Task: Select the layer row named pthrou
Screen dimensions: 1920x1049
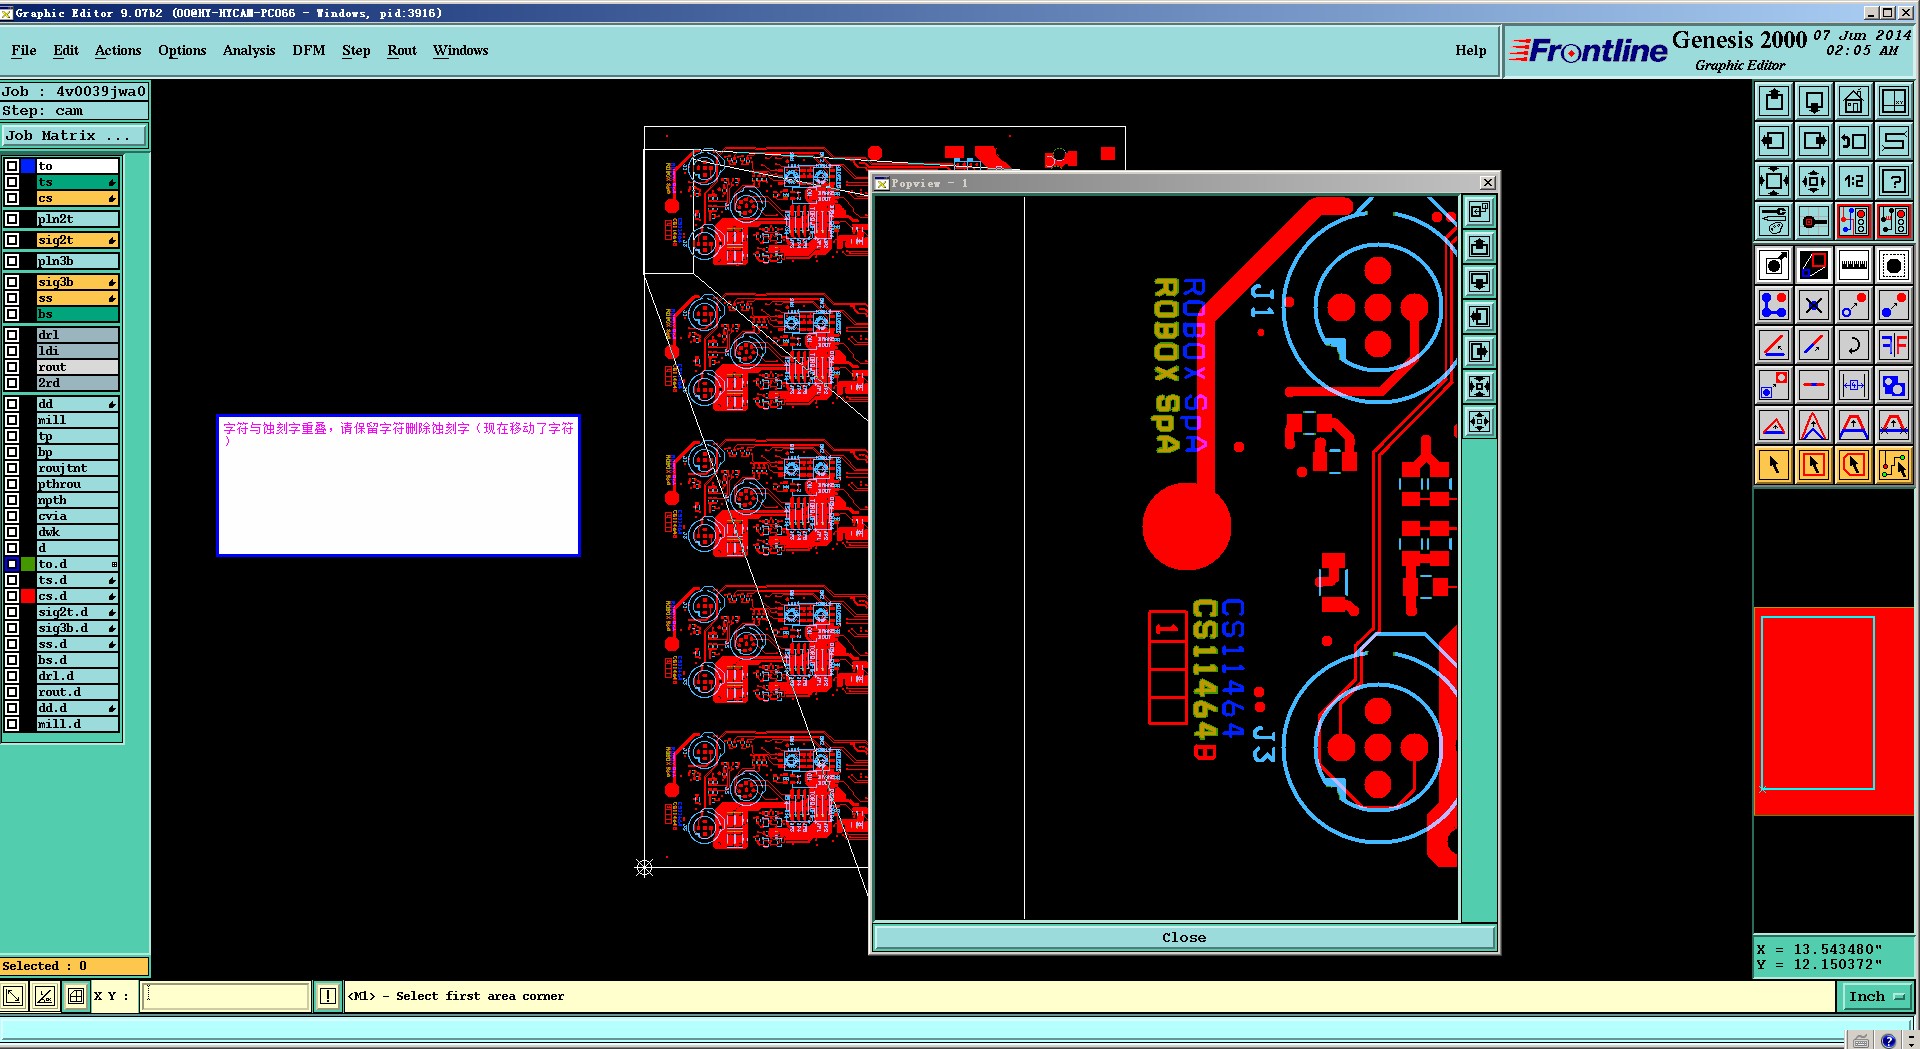Action: [x=77, y=484]
